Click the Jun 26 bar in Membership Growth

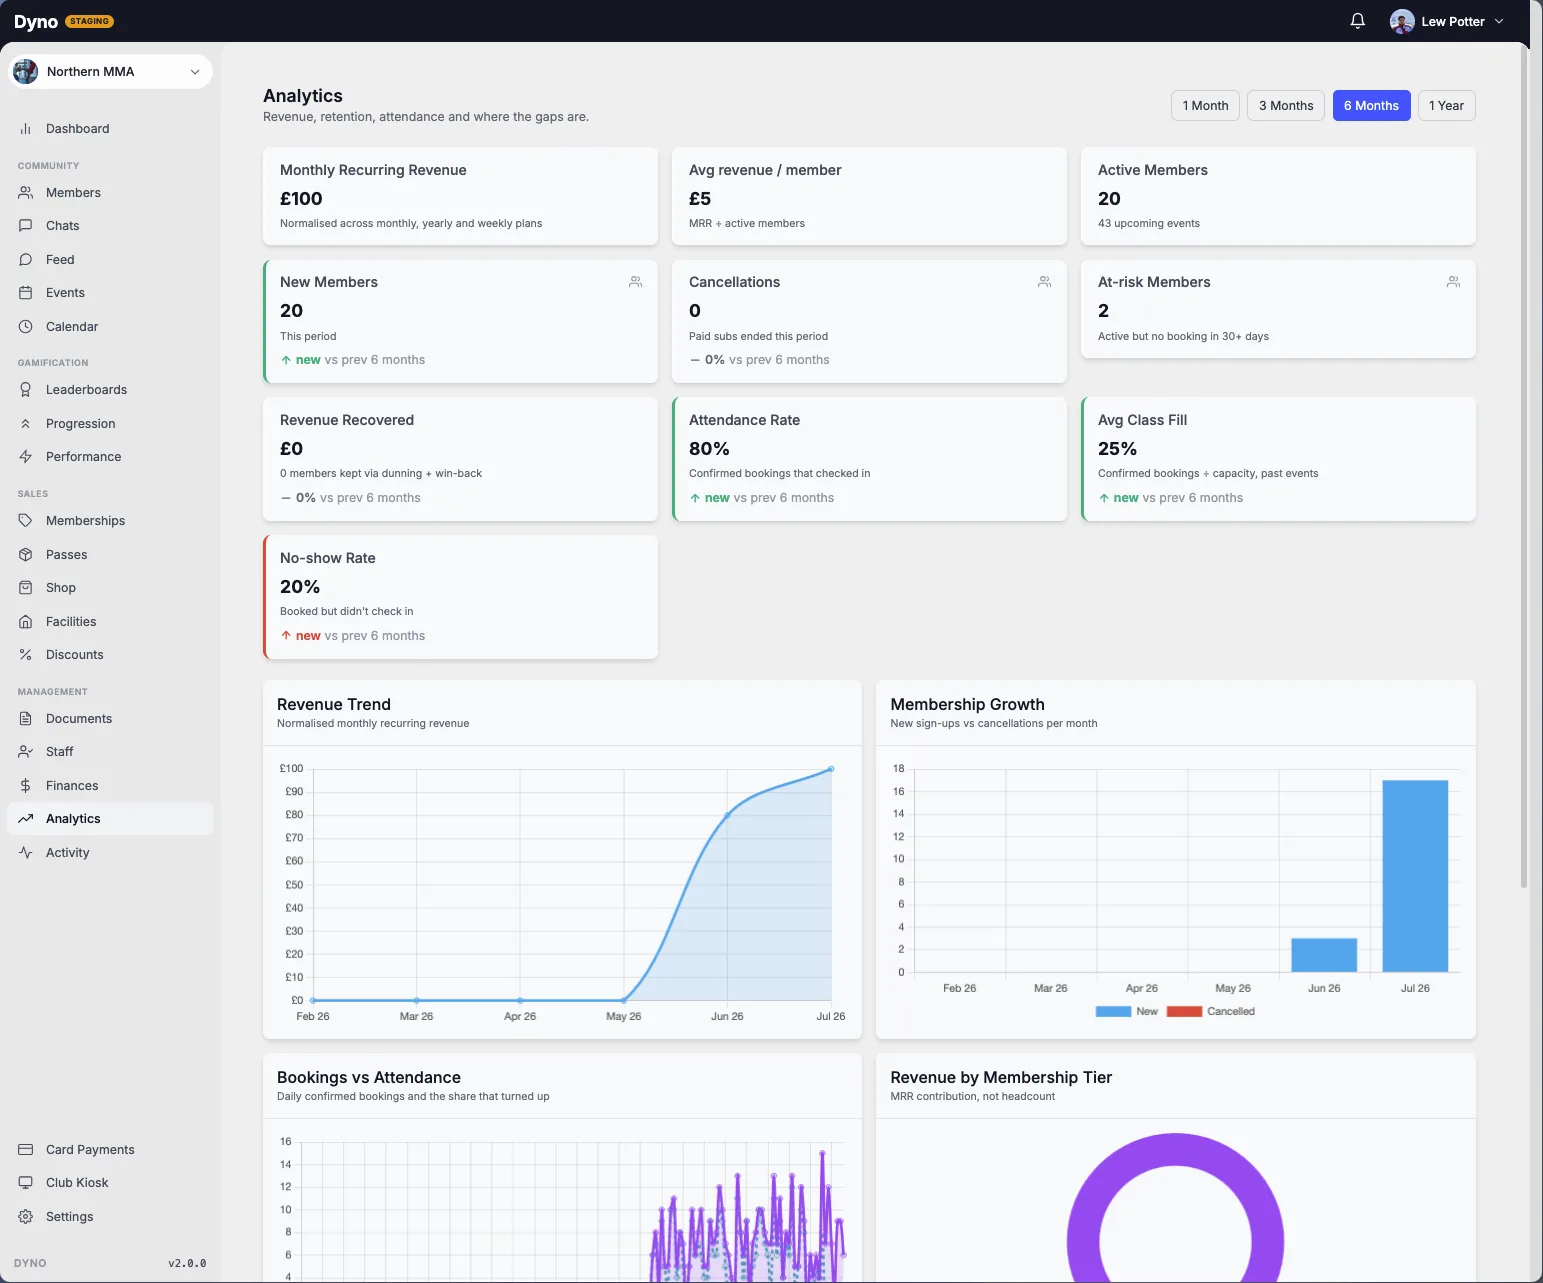pos(1324,955)
